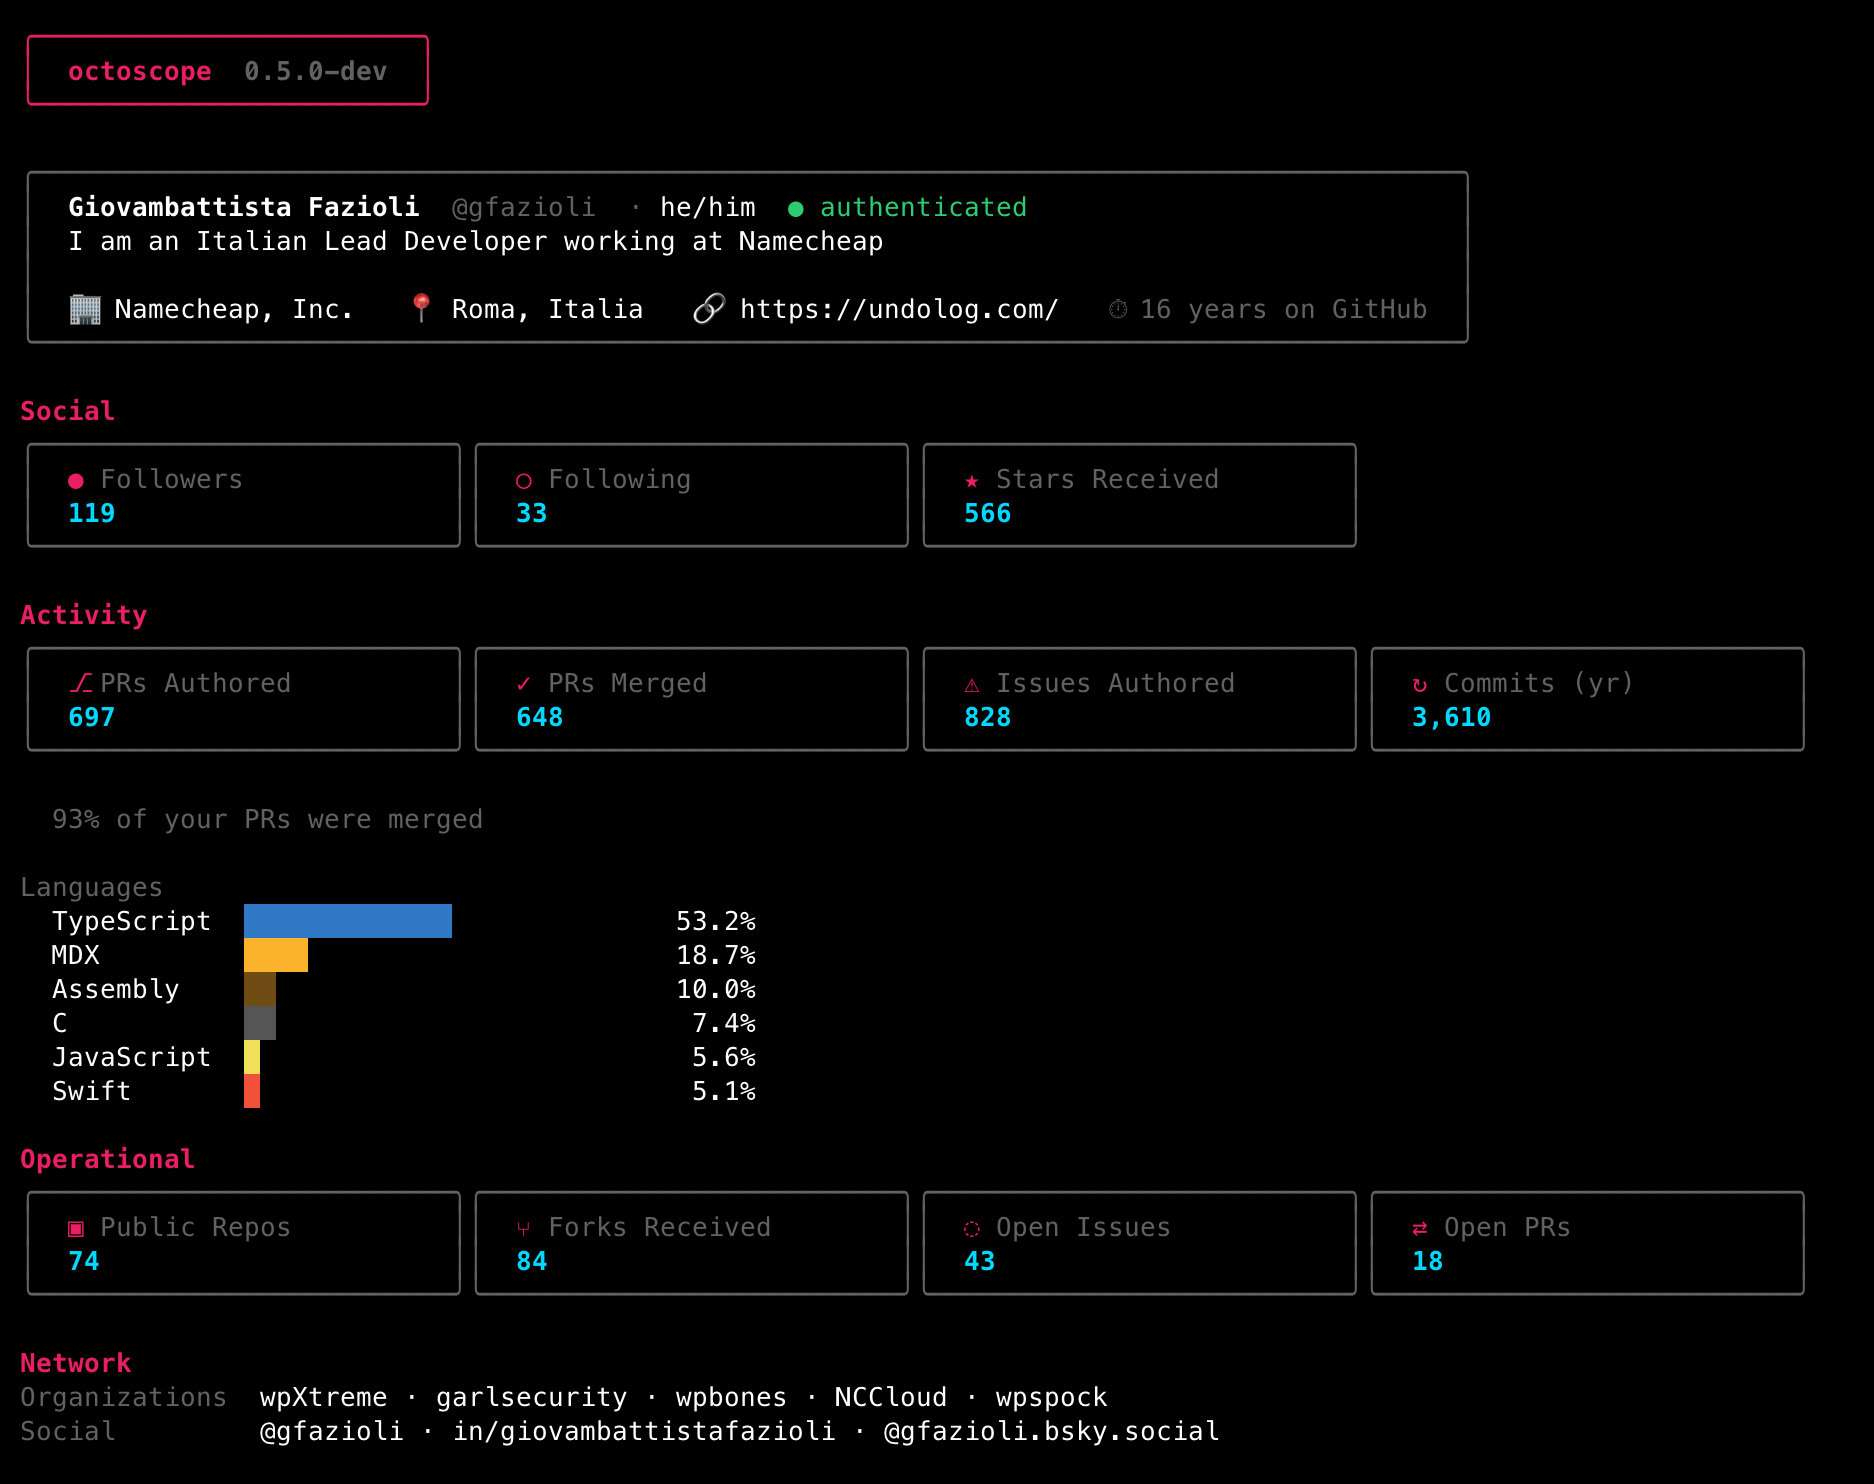Click the star icon on Stars Received card
This screenshot has width=1874, height=1484.
(x=971, y=480)
